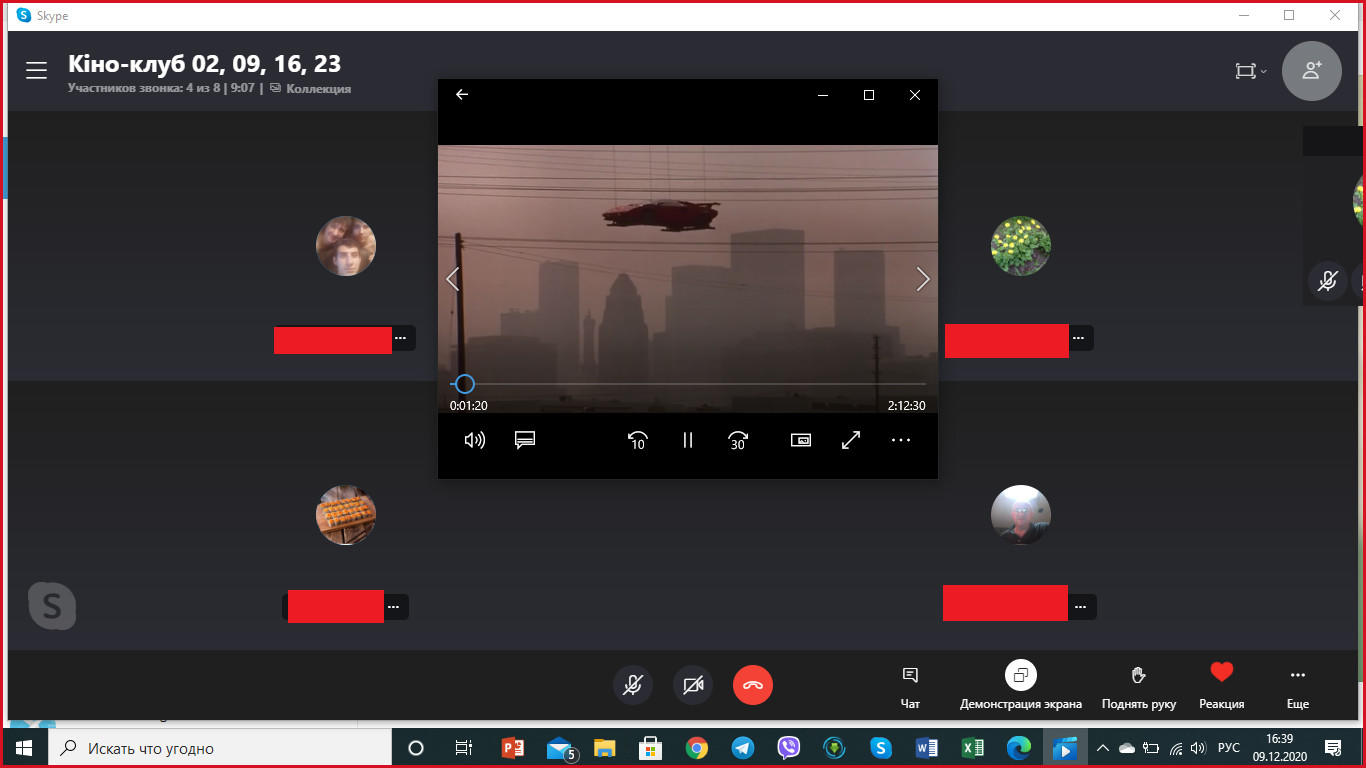1366x768 pixels.
Task: Click the call title Кіно-клуб 02, 09, 16, 23
Action: pyautogui.click(x=204, y=64)
